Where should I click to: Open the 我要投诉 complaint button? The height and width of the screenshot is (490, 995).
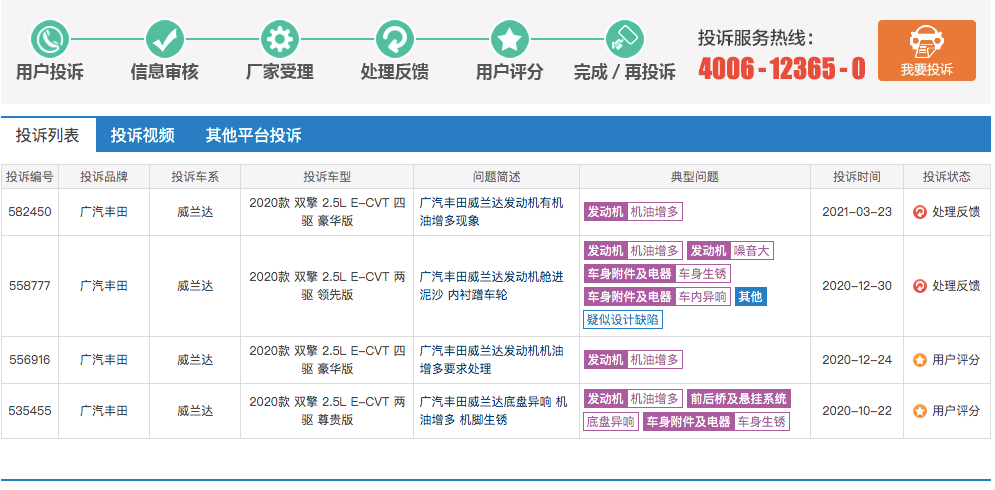click(x=926, y=51)
